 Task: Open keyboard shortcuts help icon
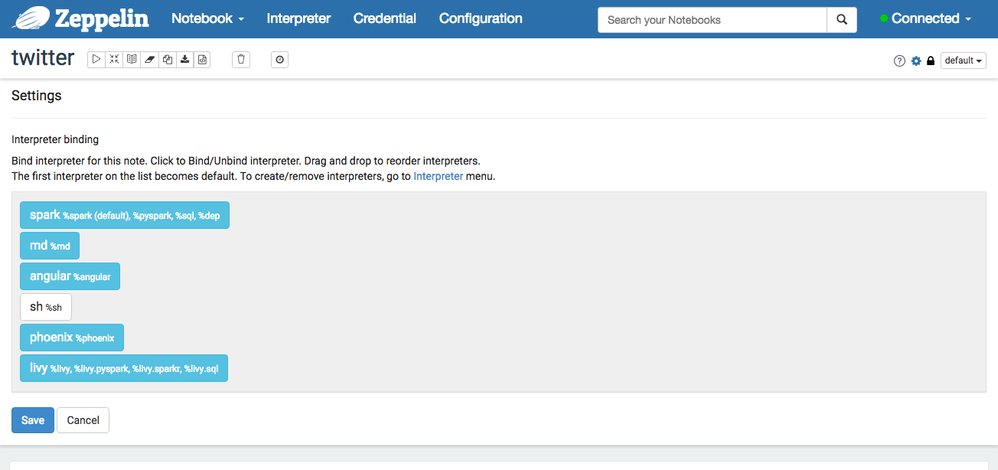coord(899,61)
